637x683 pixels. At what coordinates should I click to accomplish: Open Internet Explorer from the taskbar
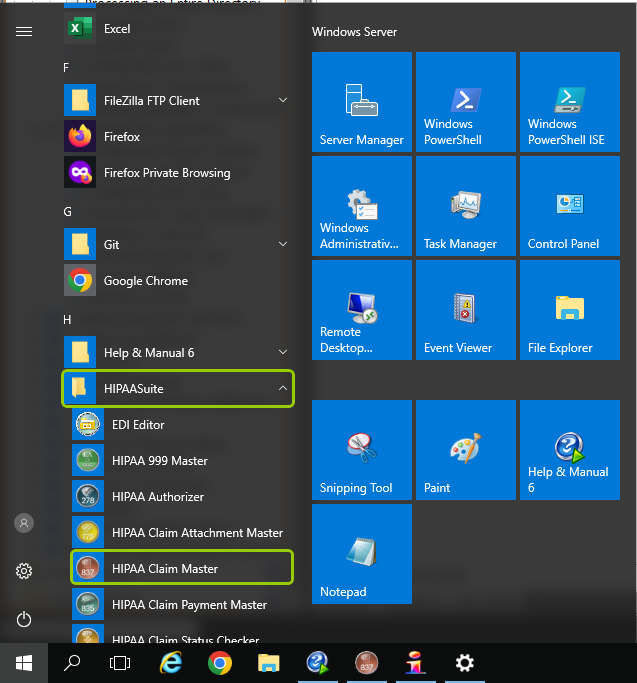point(171,663)
